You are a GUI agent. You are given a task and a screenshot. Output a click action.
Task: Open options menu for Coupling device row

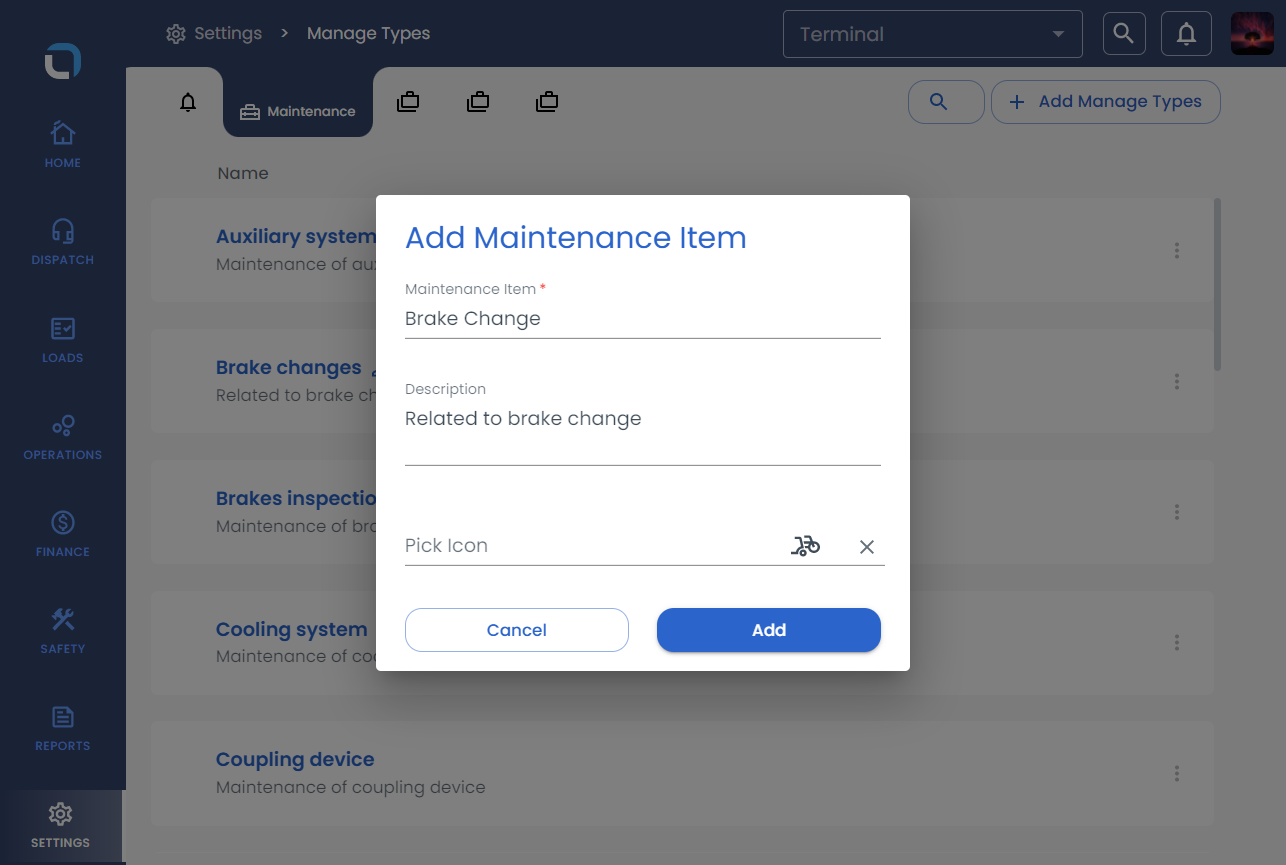pos(1177,773)
